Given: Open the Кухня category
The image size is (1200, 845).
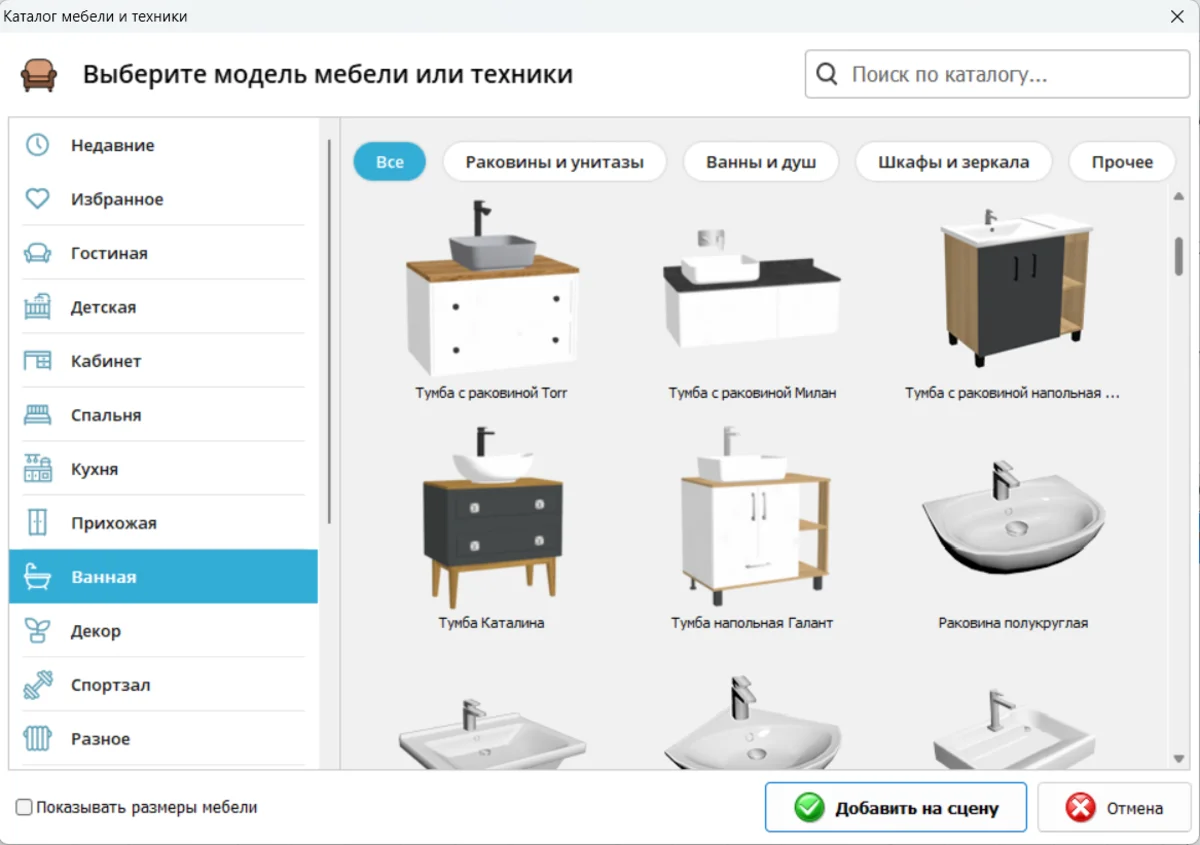Looking at the screenshot, I should click(x=163, y=469).
